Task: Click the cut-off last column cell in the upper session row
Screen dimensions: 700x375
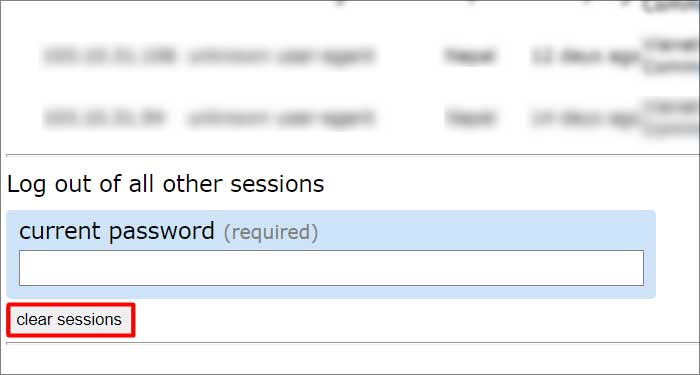Action: (671, 57)
